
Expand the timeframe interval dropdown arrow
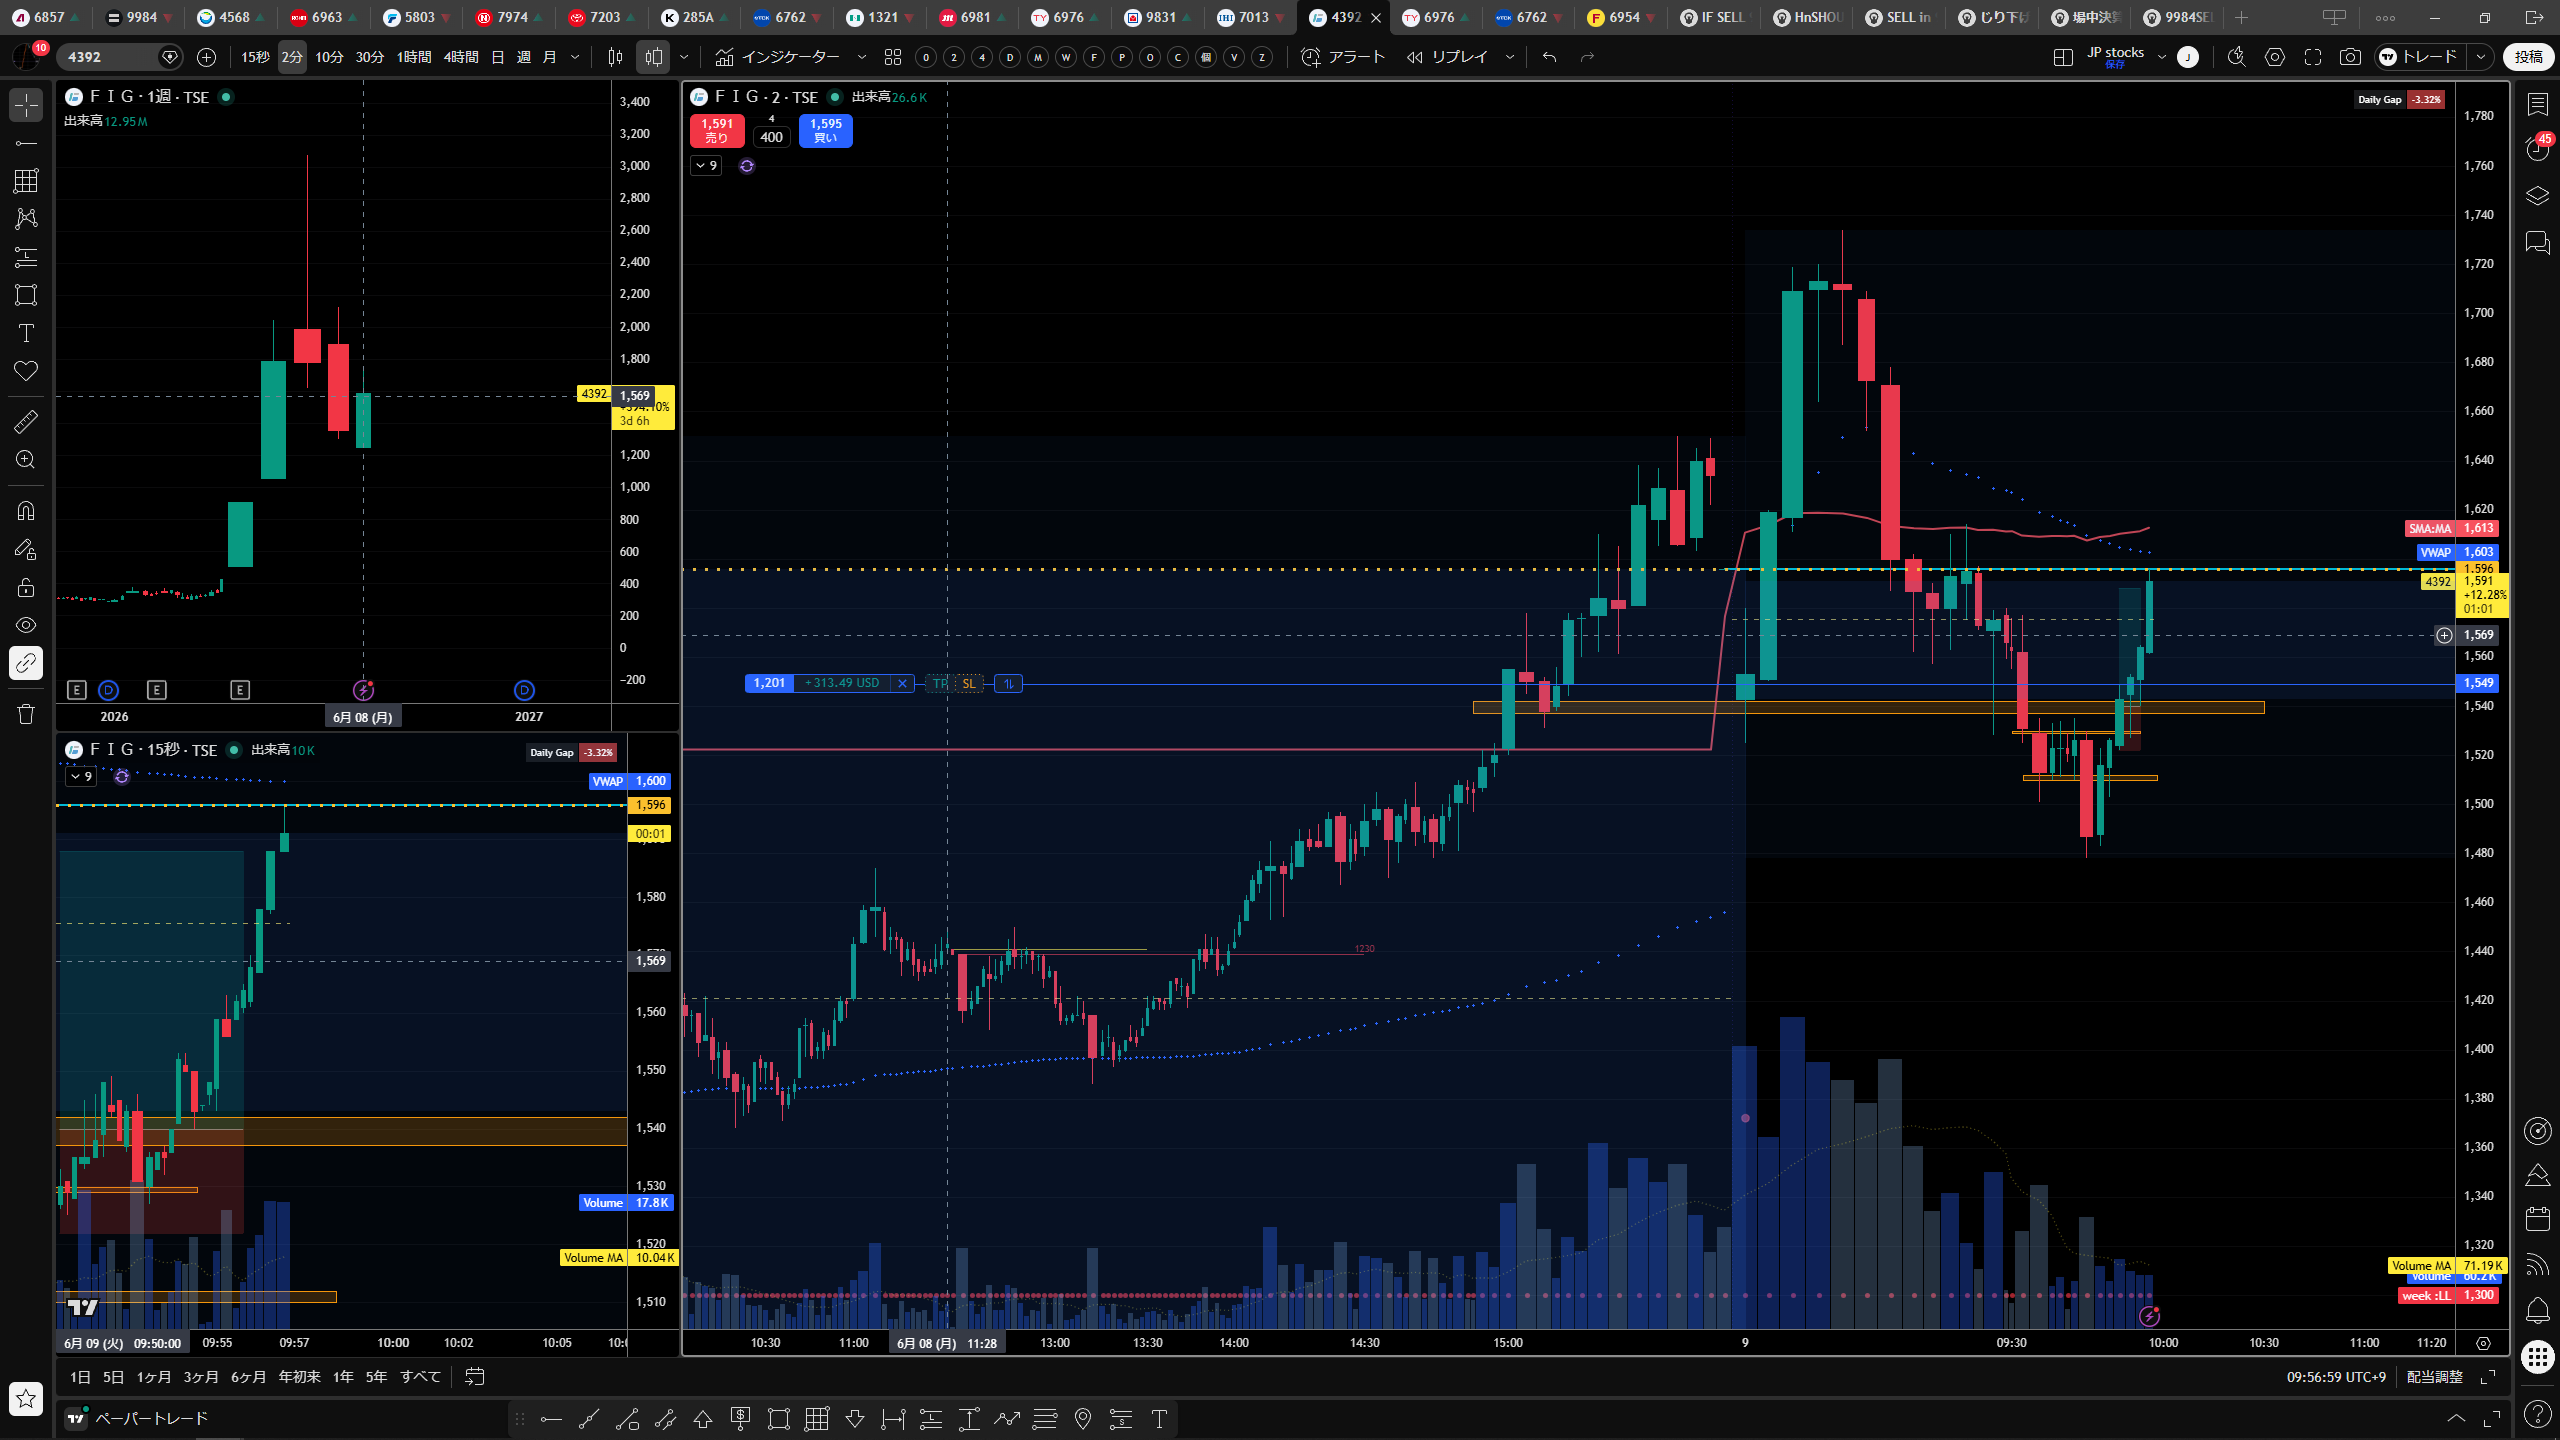575,57
